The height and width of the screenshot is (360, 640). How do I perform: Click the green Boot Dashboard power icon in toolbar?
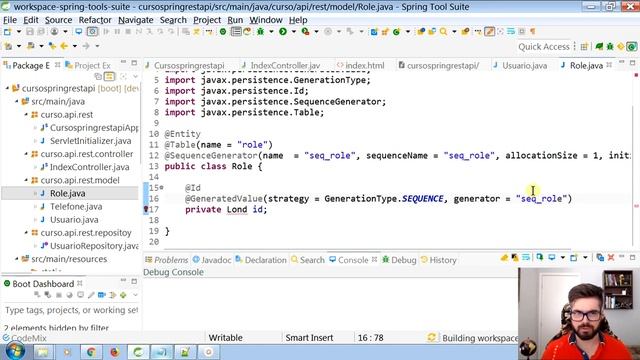coord(223,31)
